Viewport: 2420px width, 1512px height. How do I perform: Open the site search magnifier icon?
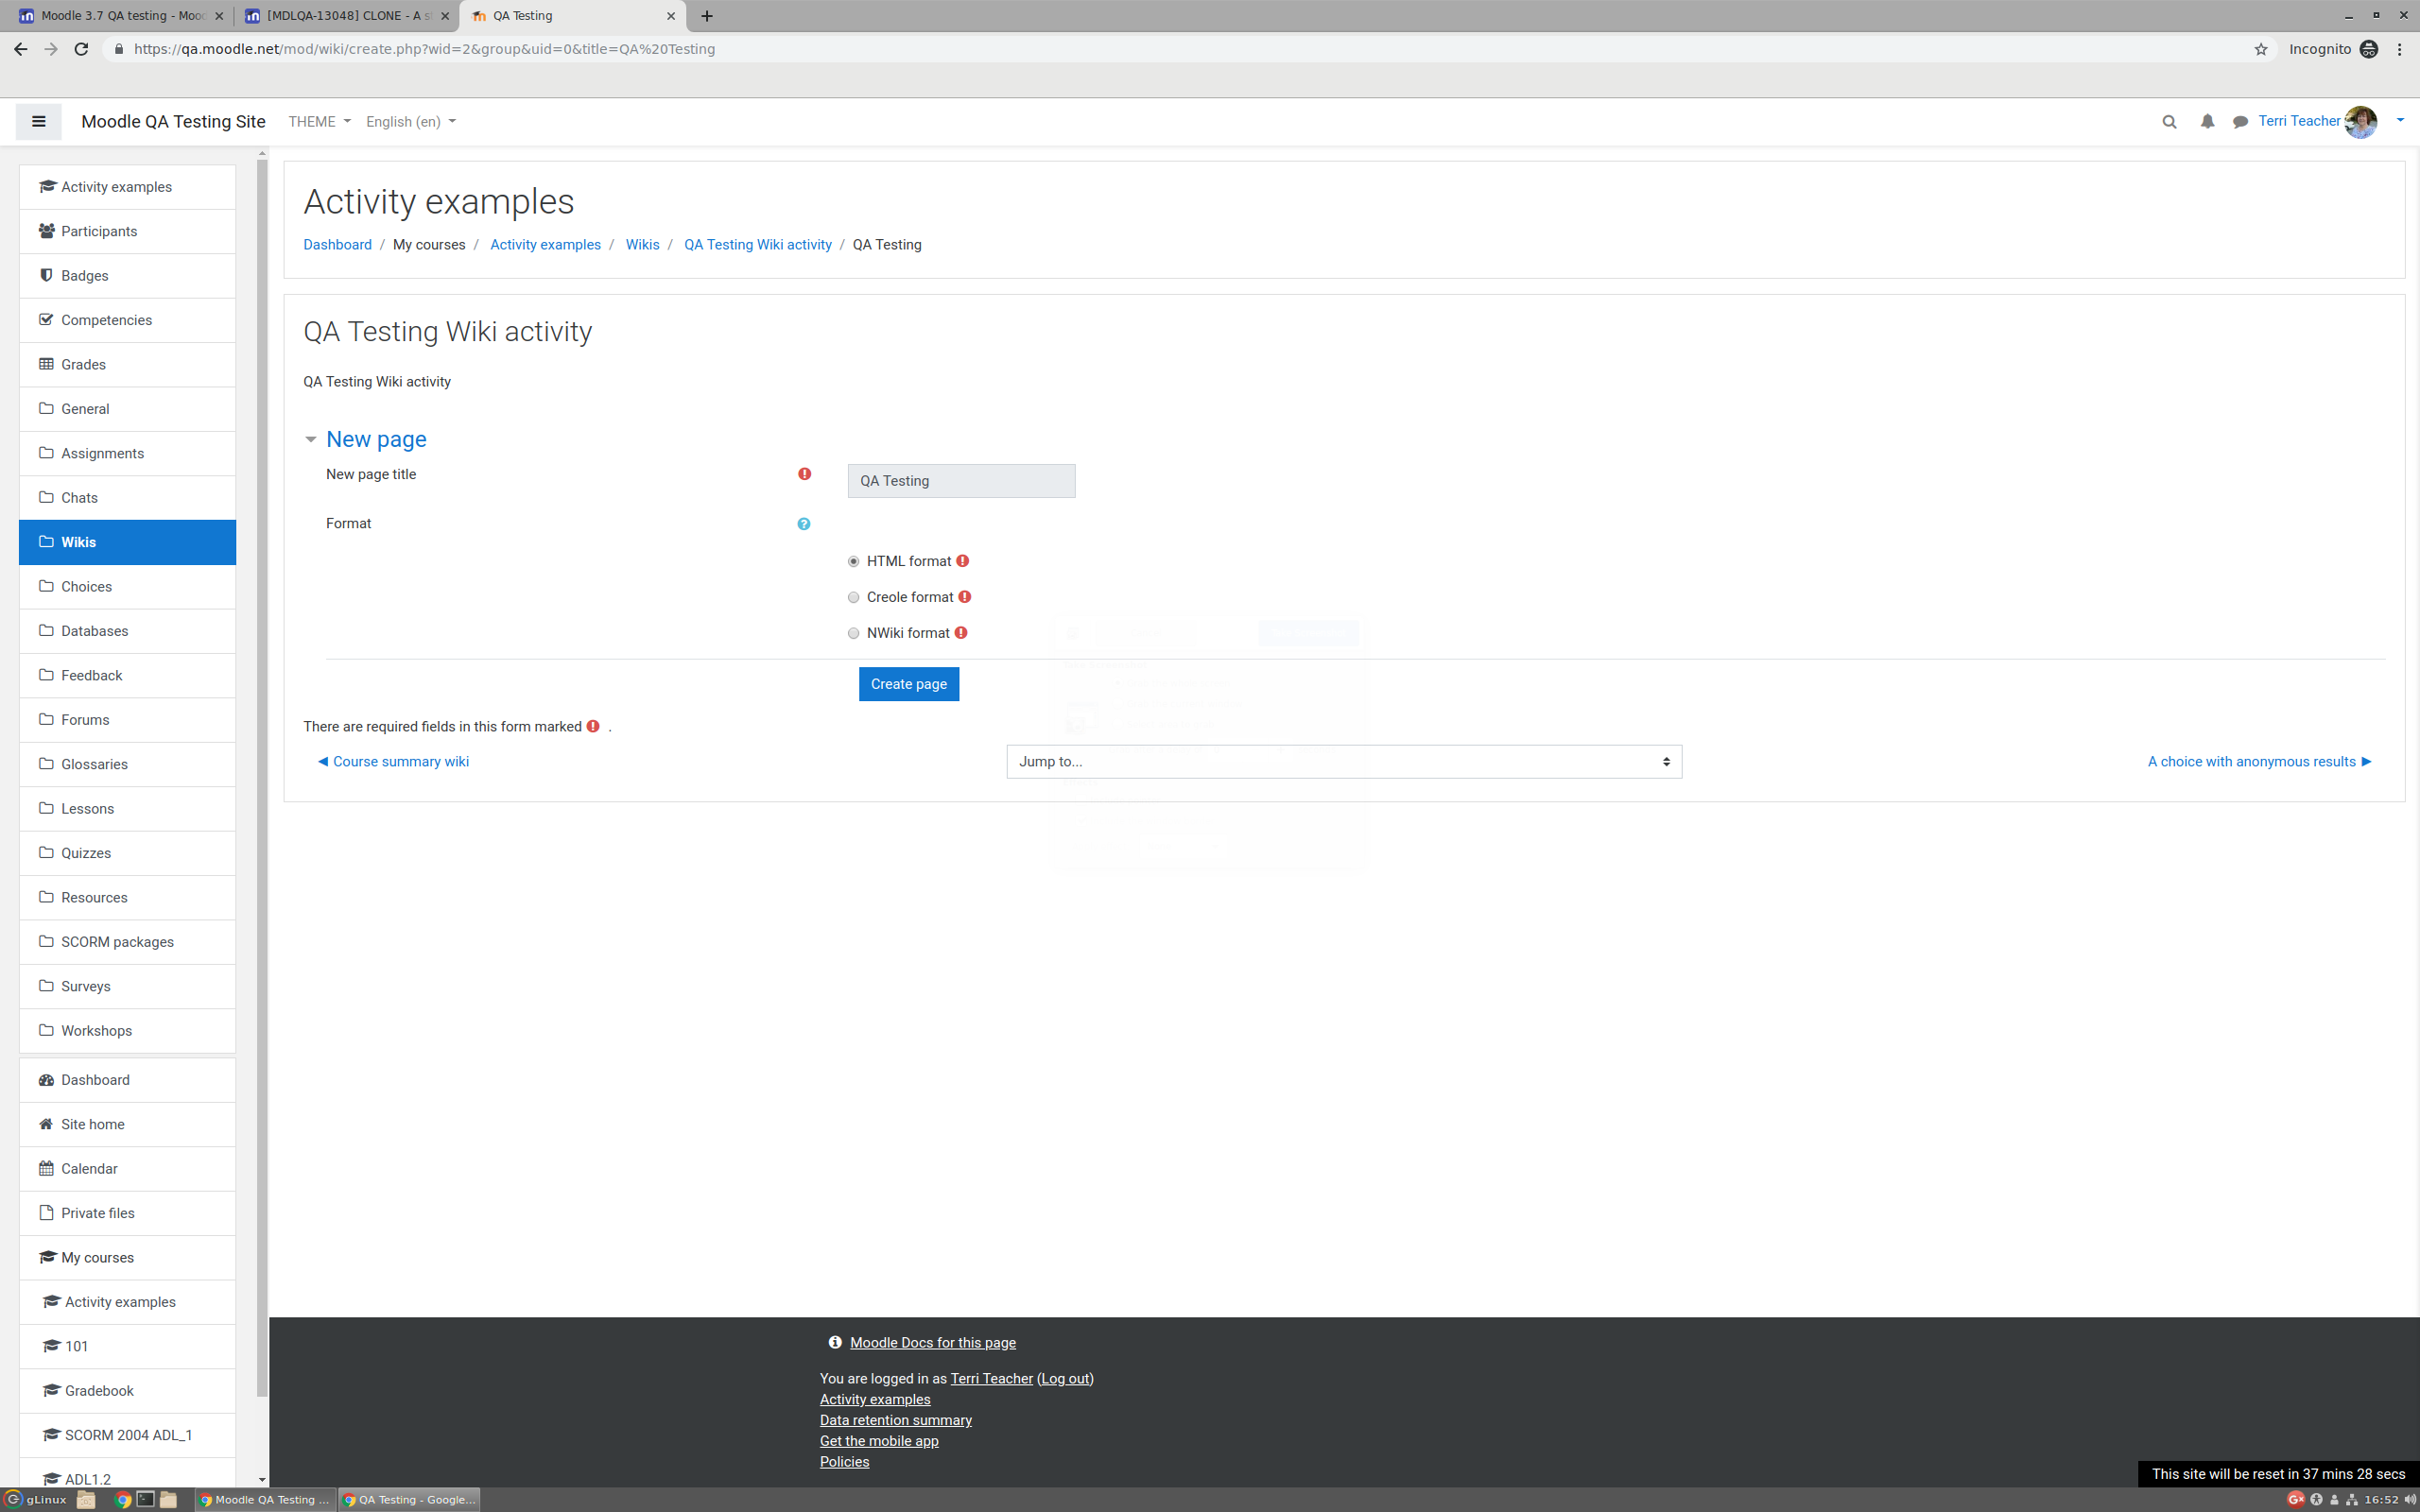coord(2169,122)
